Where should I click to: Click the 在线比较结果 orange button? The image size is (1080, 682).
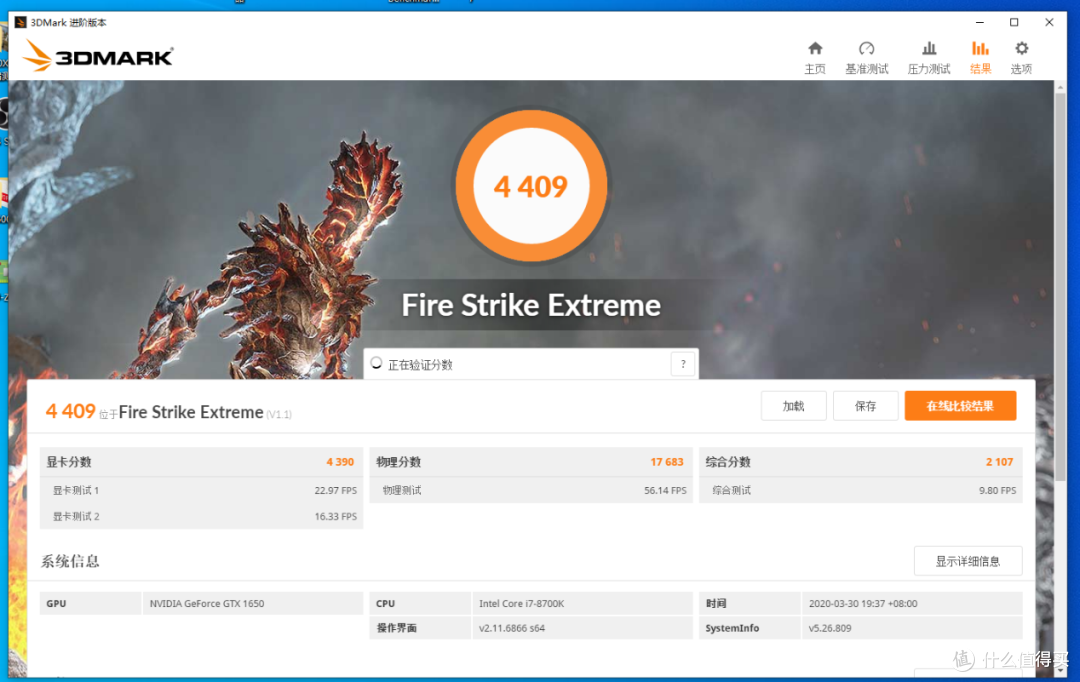[x=960, y=406]
